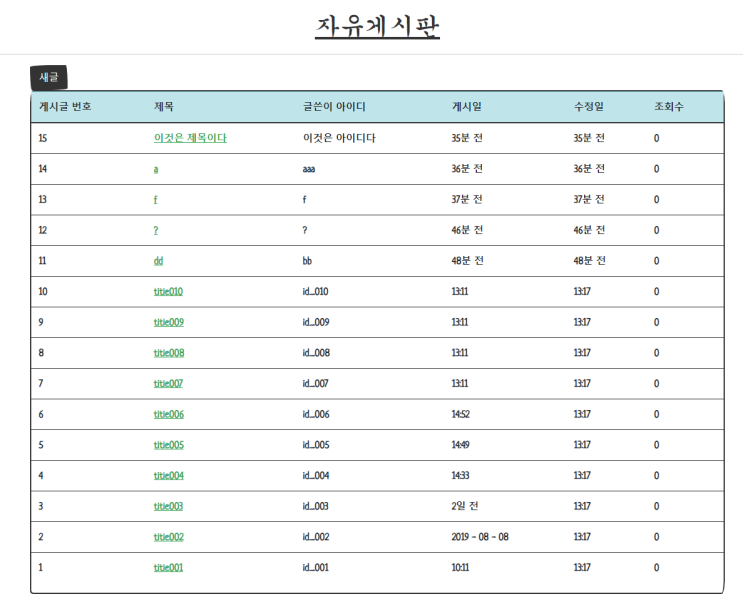Click the 제목 column header

pos(163,107)
